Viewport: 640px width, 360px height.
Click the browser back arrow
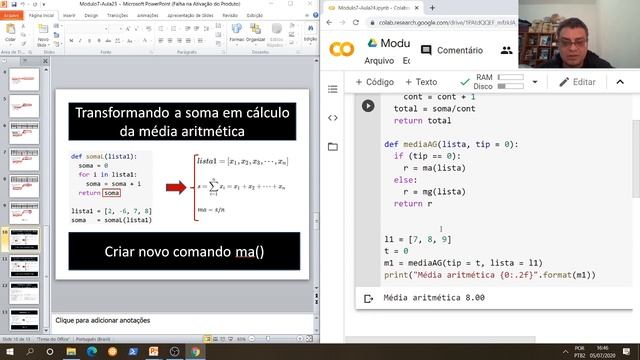[x=329, y=22]
